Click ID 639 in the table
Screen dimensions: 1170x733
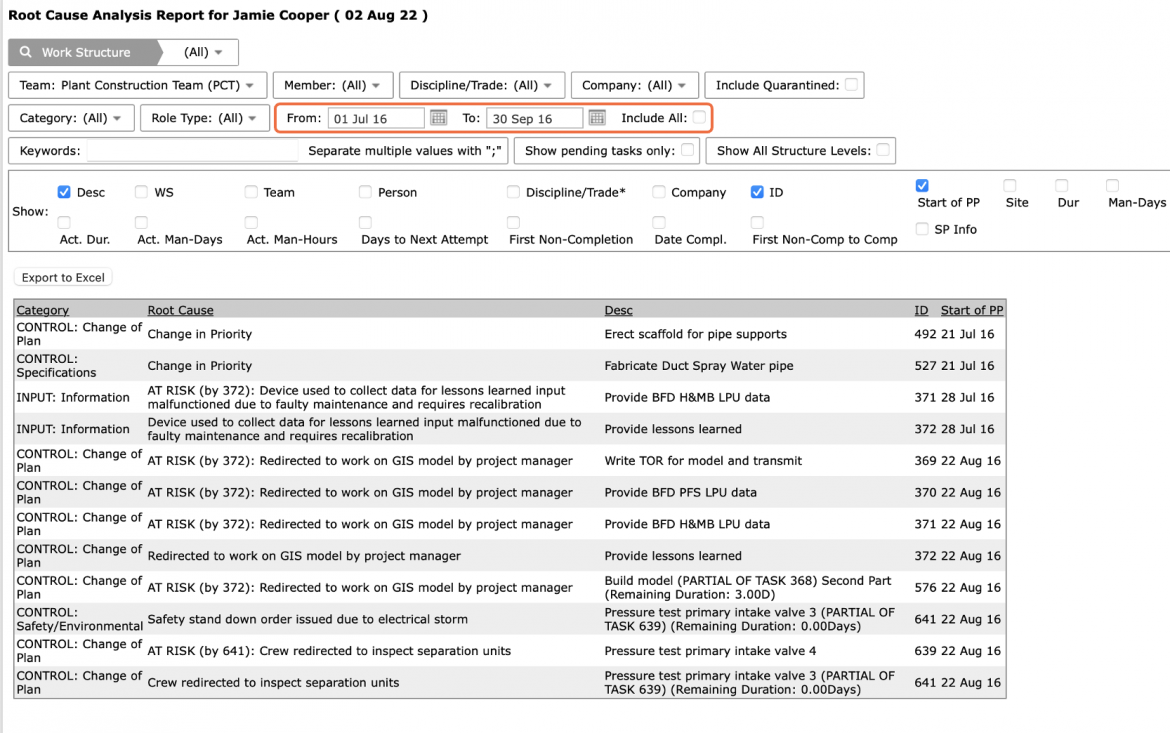click(x=925, y=651)
